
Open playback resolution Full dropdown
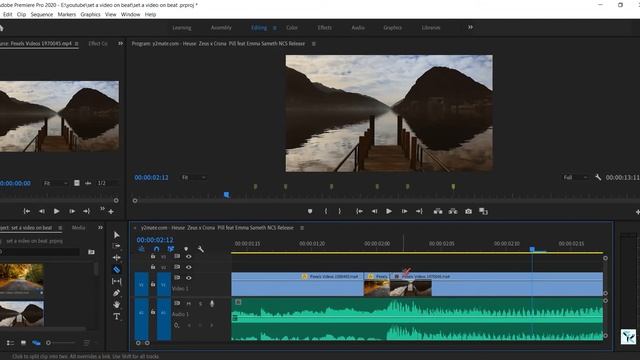(x=576, y=177)
